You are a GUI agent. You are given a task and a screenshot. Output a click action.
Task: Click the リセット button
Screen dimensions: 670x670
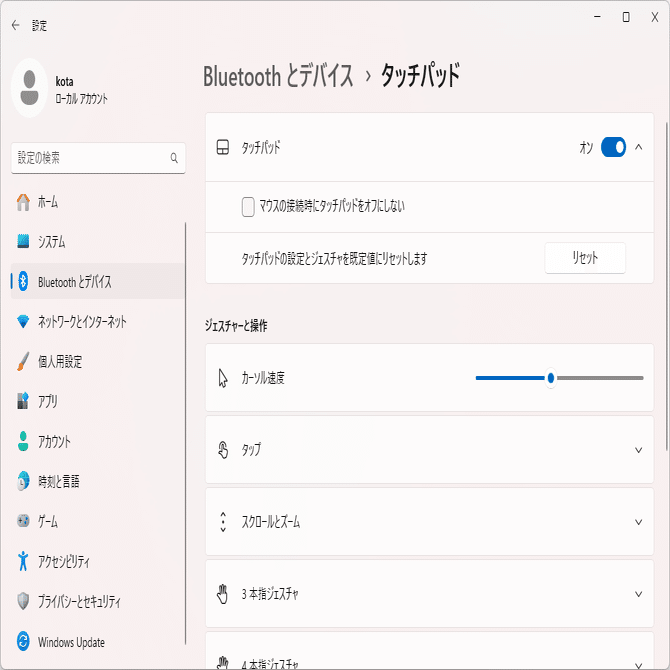click(585, 258)
